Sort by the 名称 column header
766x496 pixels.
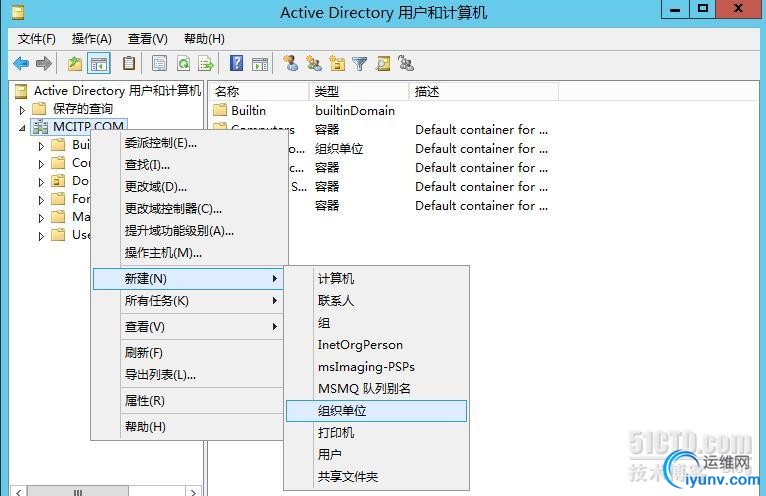(259, 91)
